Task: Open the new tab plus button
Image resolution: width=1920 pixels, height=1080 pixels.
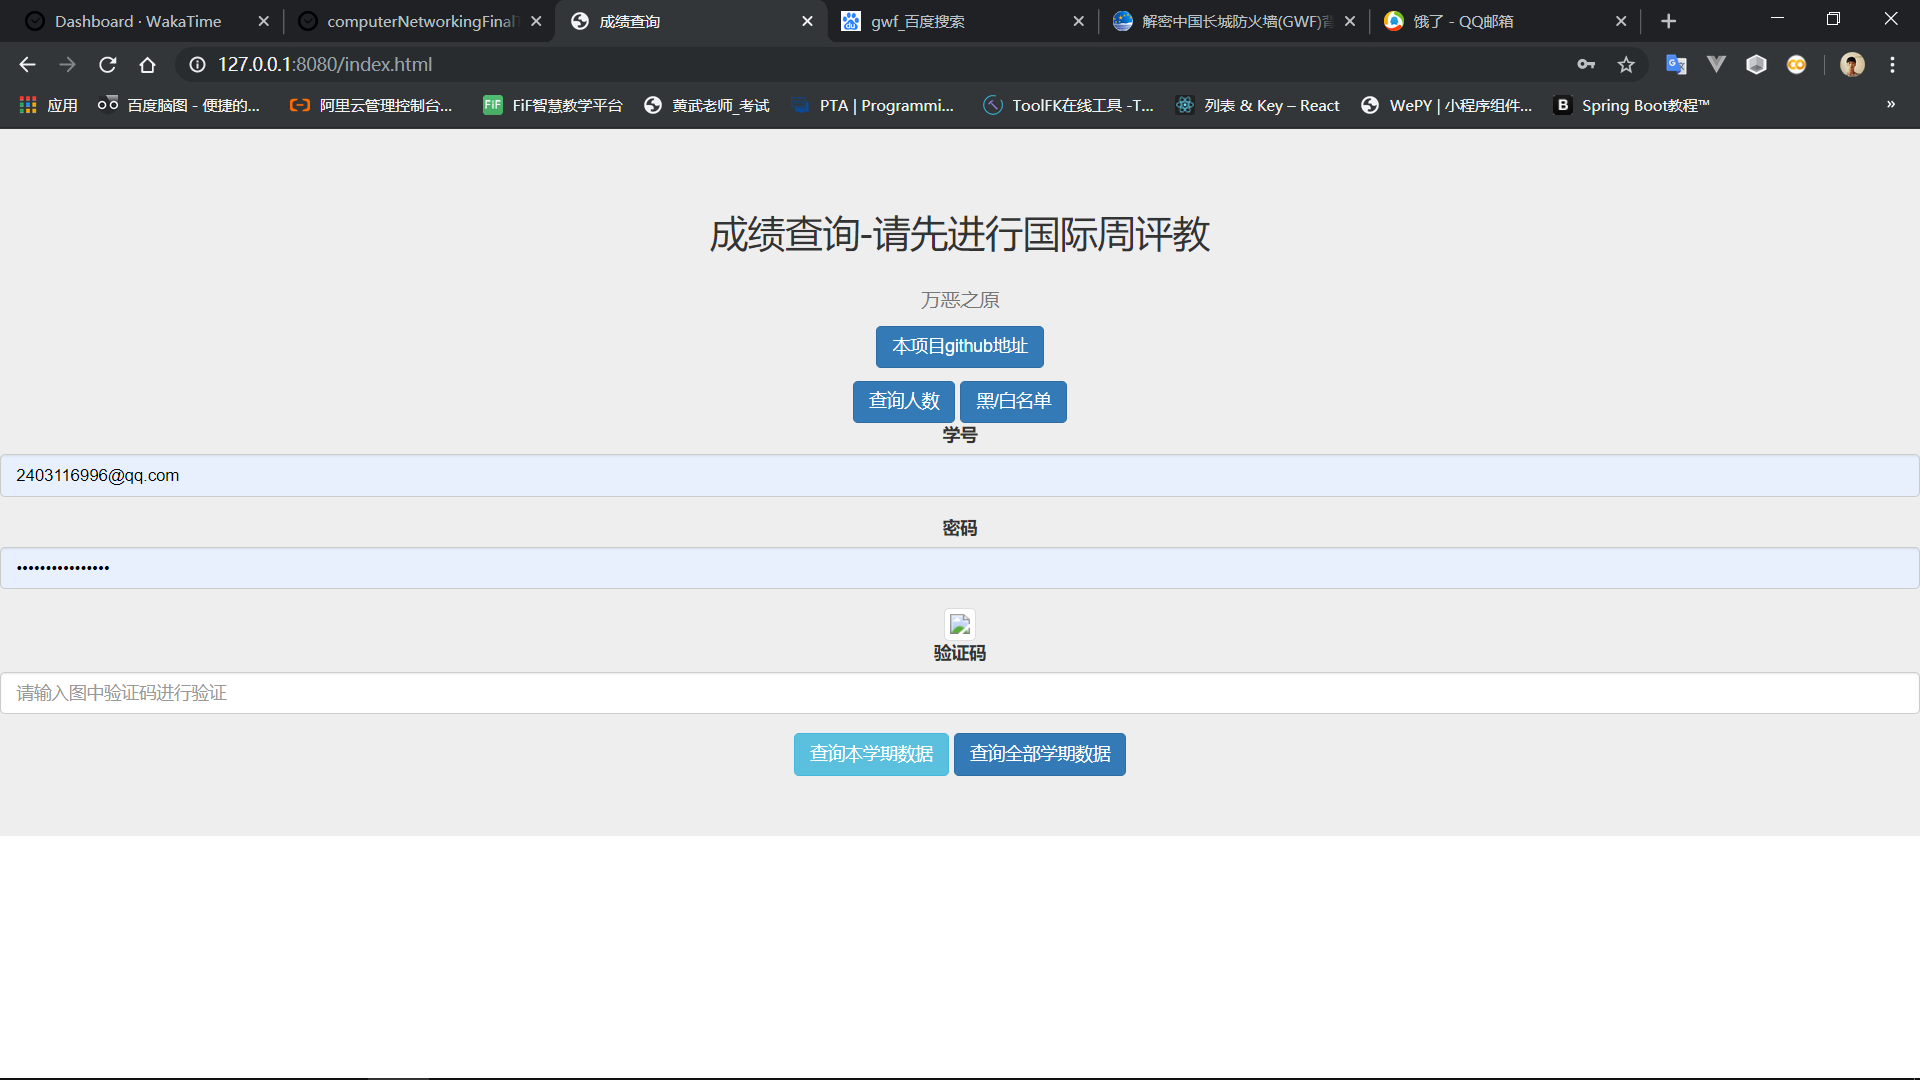Action: pos(1668,21)
